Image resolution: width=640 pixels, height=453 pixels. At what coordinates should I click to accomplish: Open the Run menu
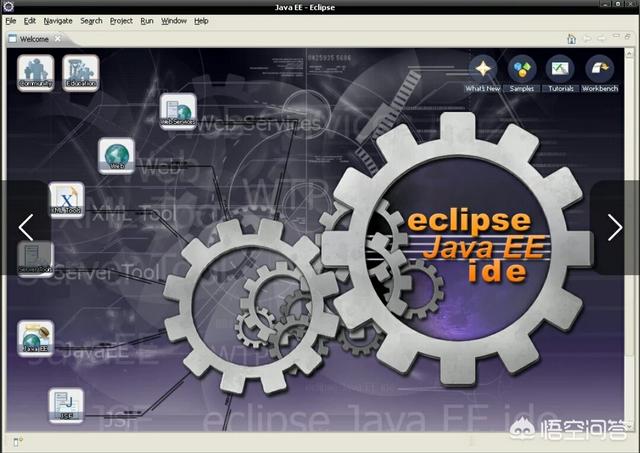[x=147, y=21]
